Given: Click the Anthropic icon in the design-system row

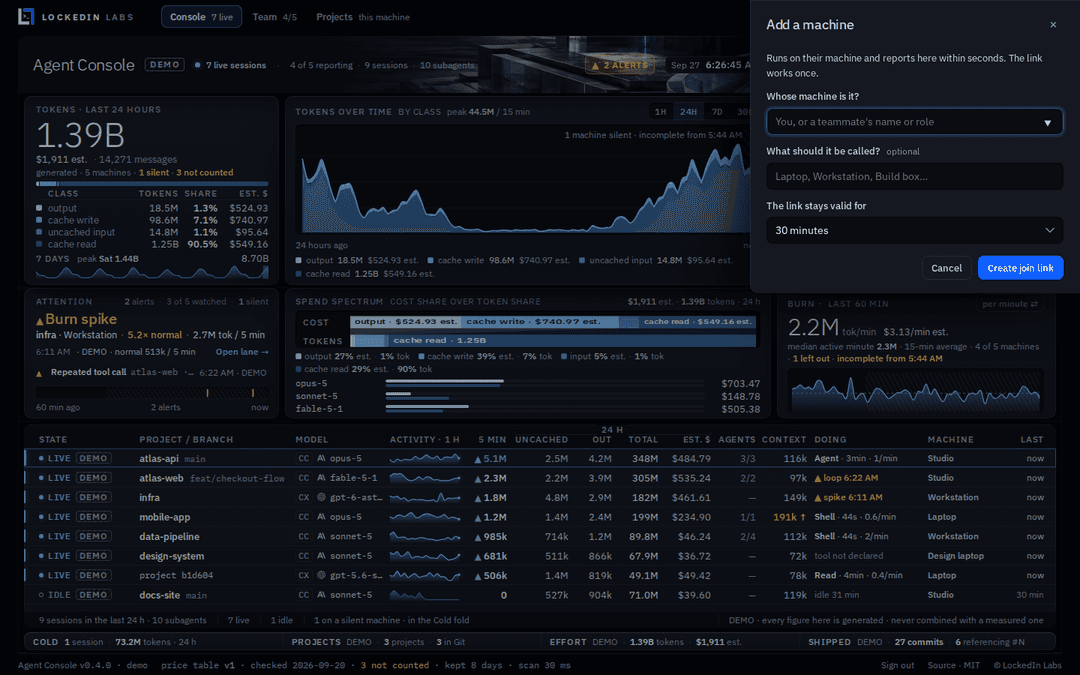Looking at the screenshot, I should [321, 556].
